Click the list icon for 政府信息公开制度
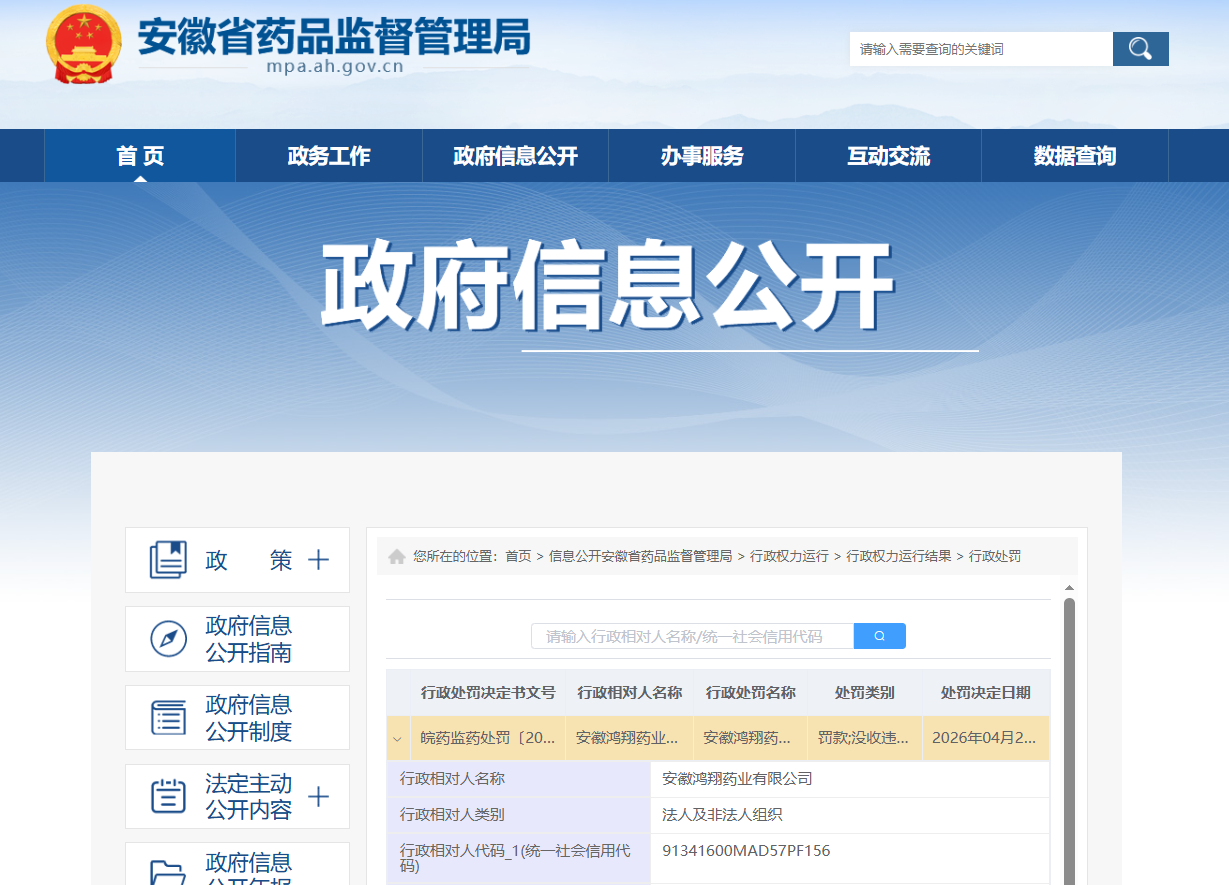The width and height of the screenshot is (1229, 885). [168, 718]
